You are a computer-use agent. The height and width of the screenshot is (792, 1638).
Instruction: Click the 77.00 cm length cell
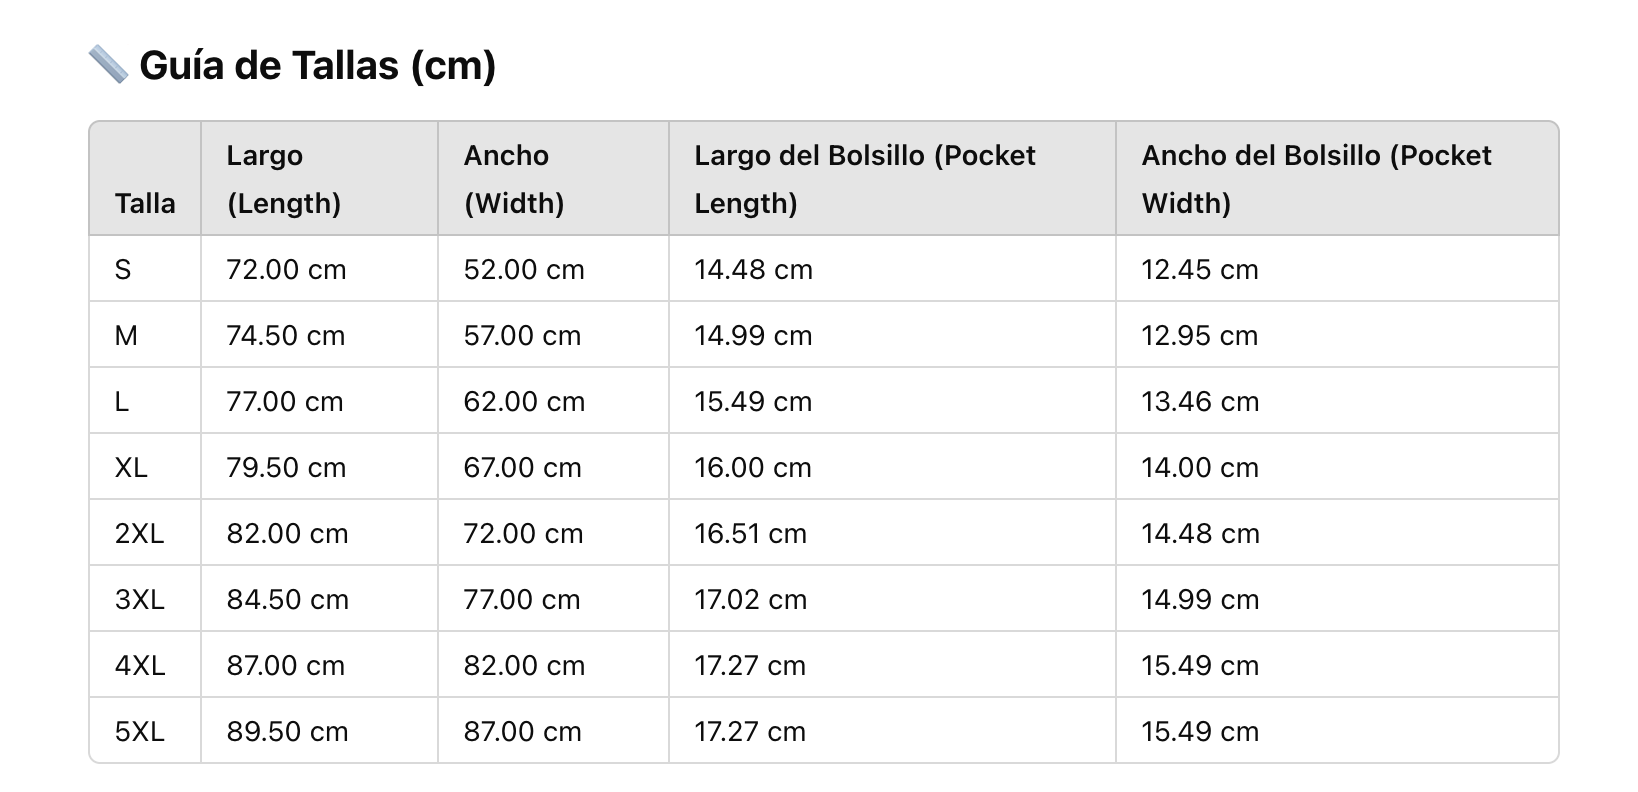(285, 401)
